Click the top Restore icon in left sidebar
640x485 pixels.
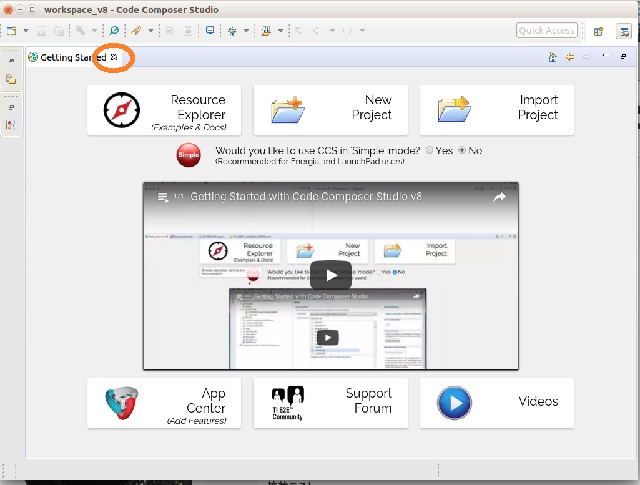[11, 60]
